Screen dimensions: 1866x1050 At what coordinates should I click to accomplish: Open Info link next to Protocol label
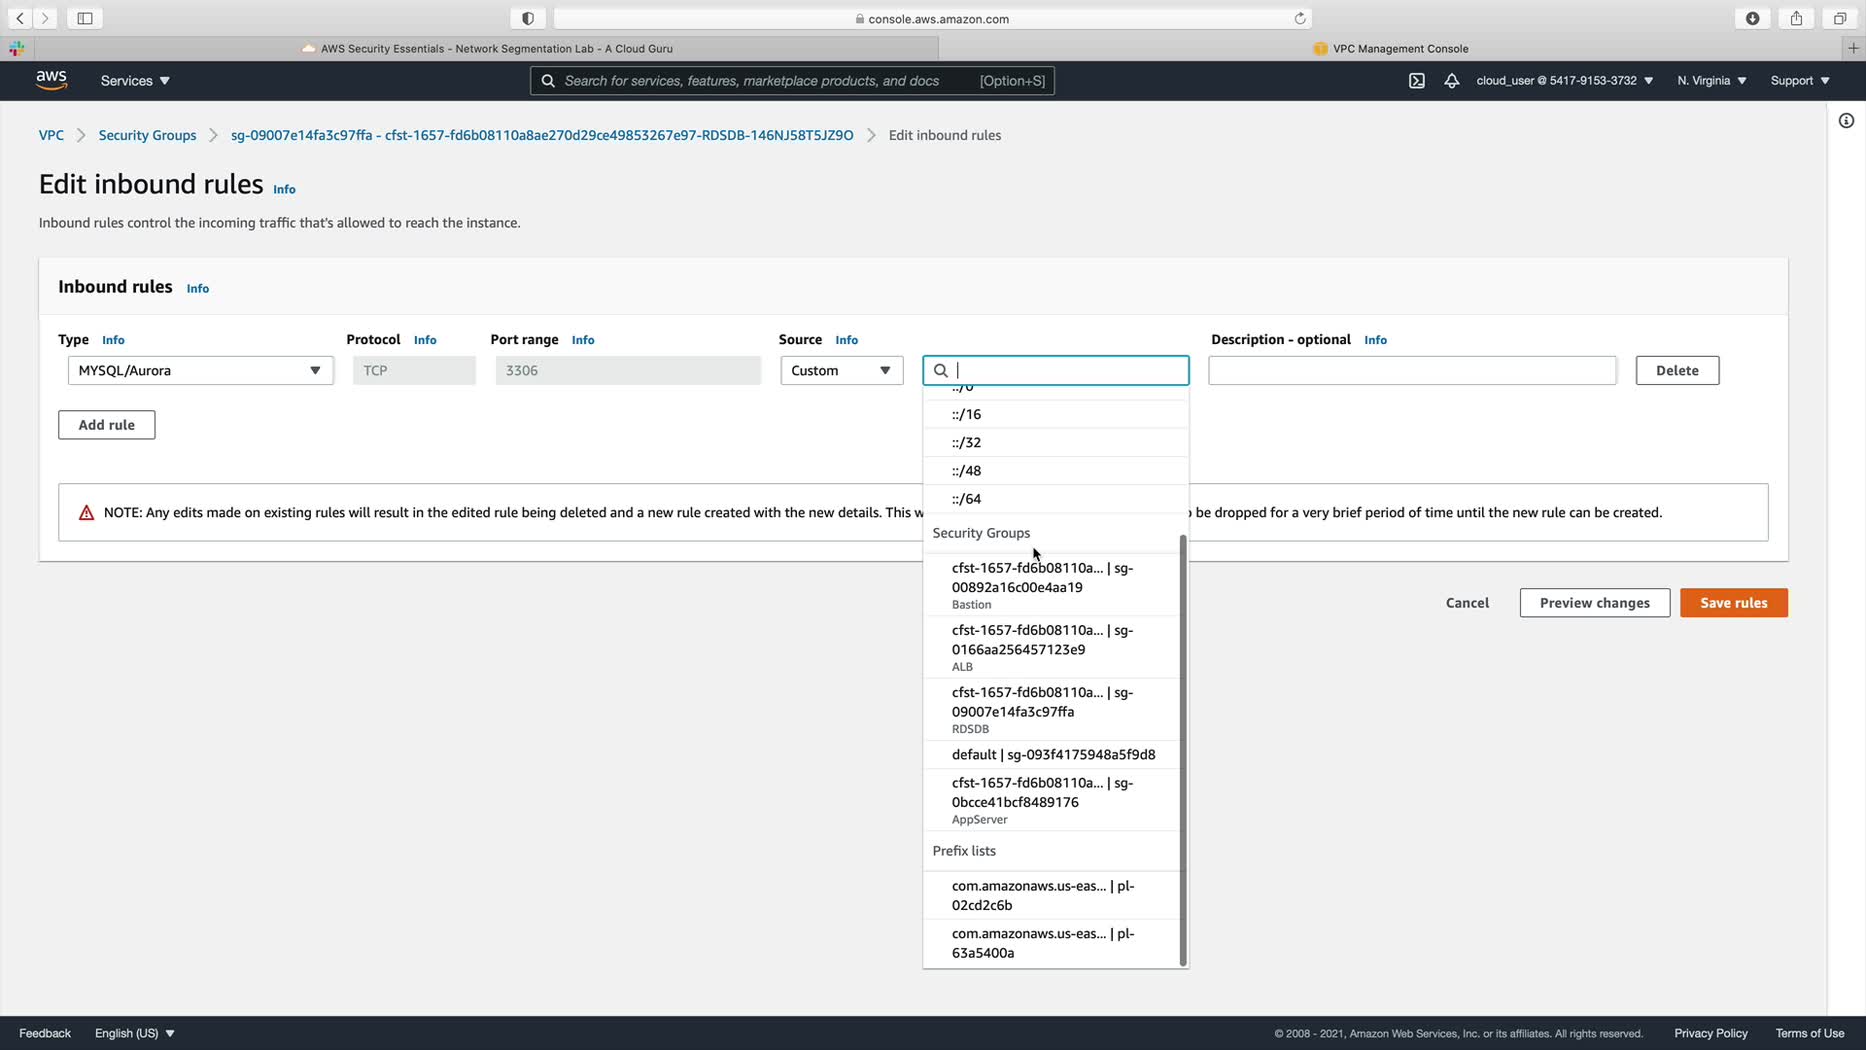pyautogui.click(x=425, y=340)
